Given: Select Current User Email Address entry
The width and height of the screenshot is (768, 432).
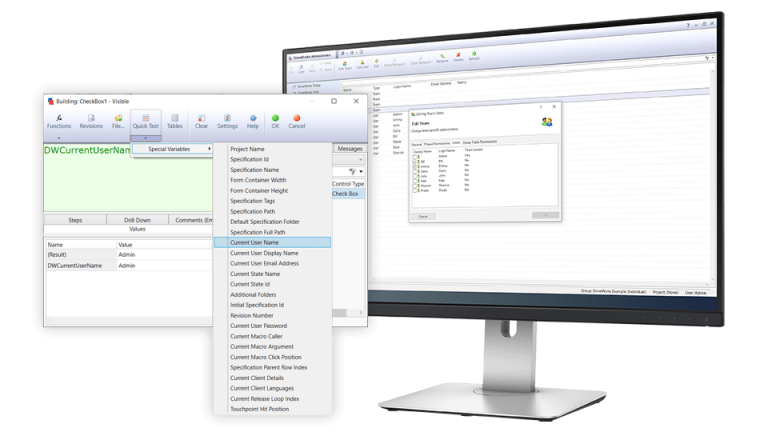Looking at the screenshot, I should click(264, 264).
